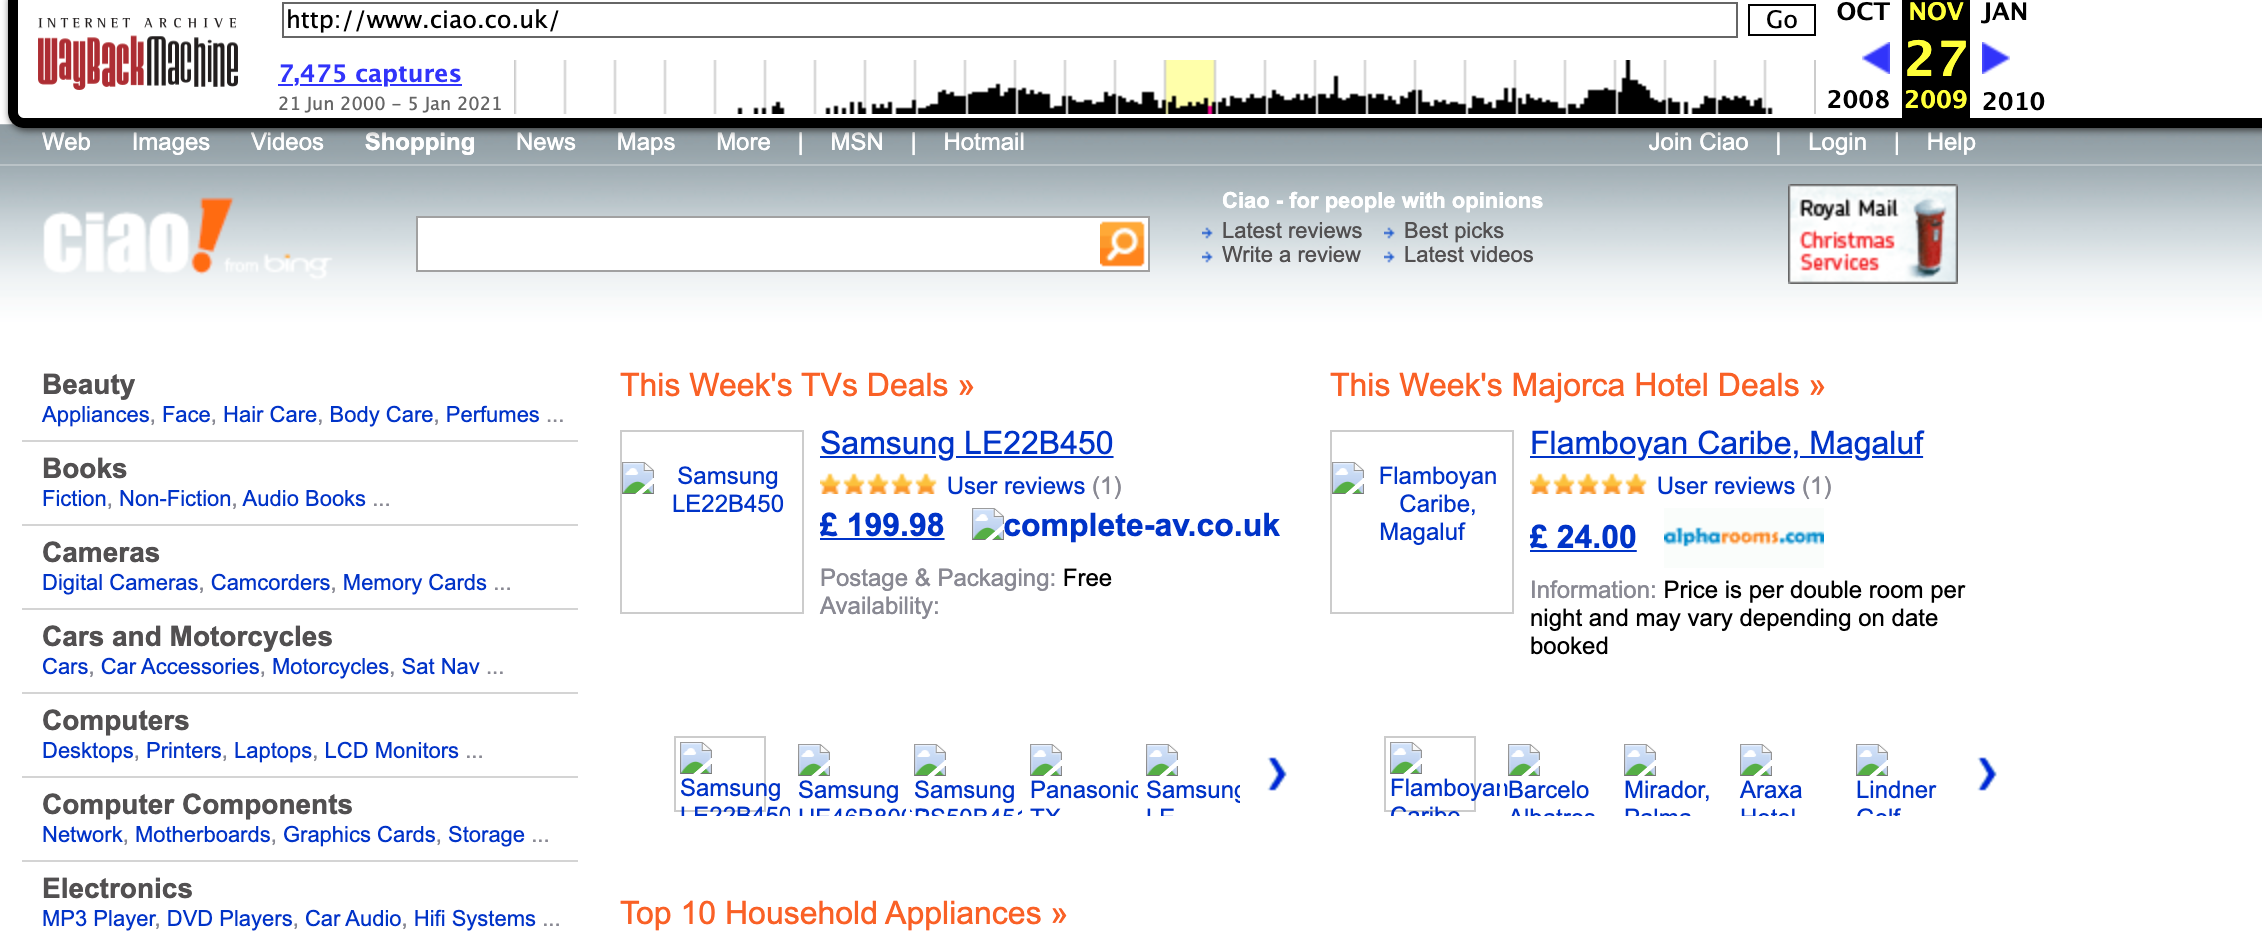Open the News tab
The height and width of the screenshot is (932, 2262).
[x=546, y=142]
